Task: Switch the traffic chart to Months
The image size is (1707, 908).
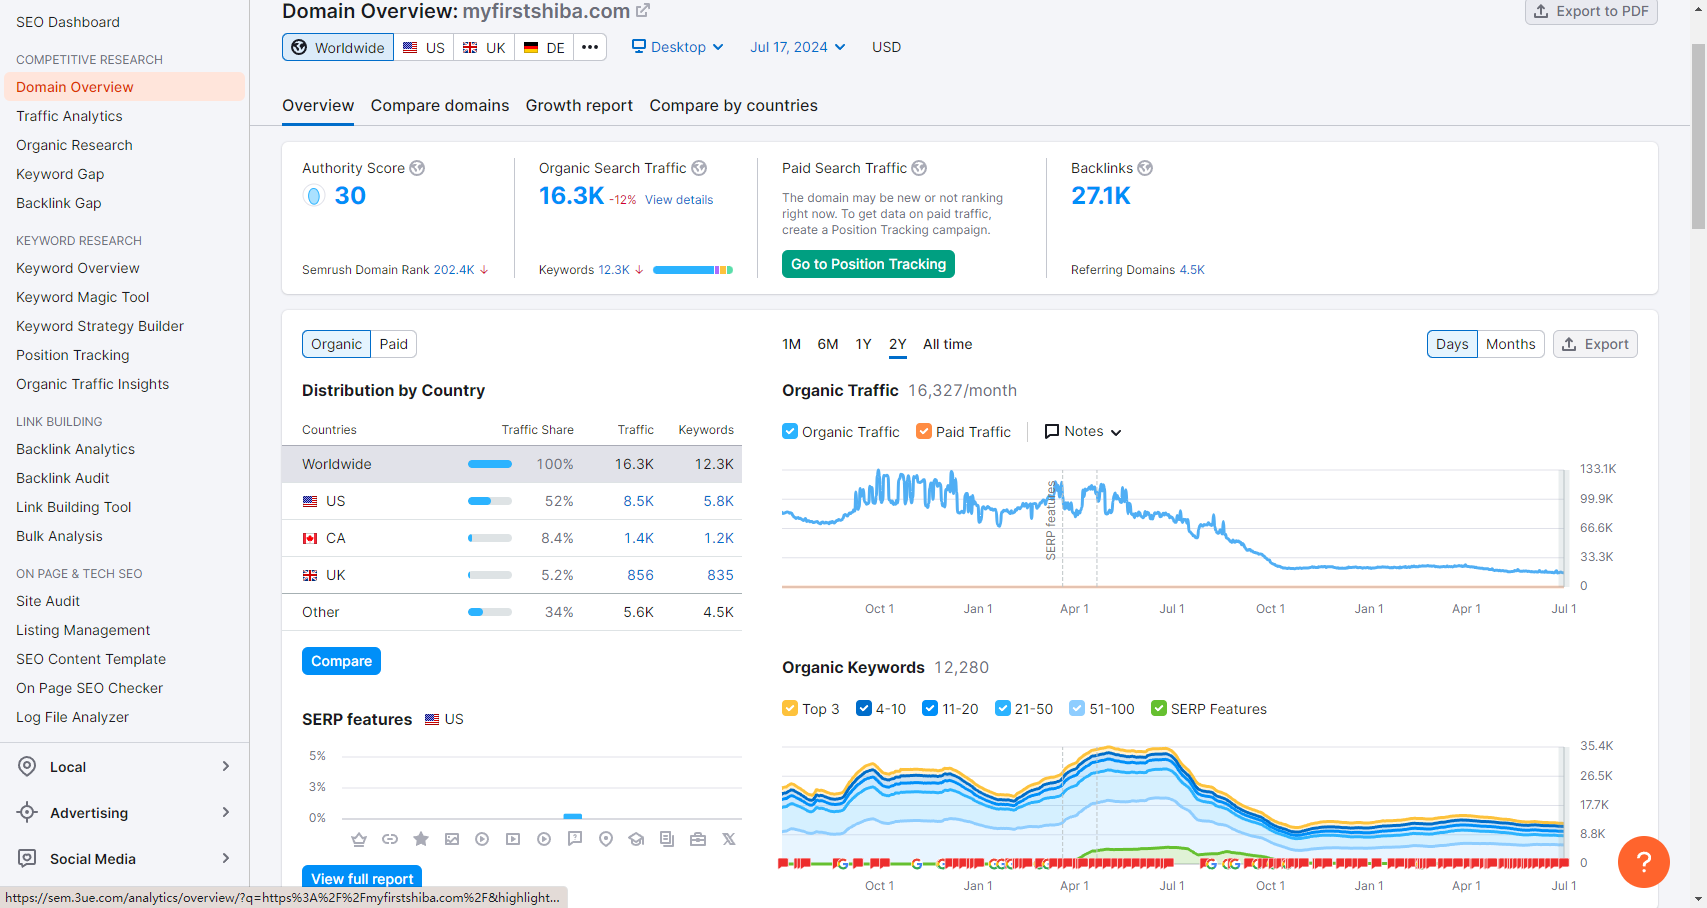Action: [x=1510, y=344]
